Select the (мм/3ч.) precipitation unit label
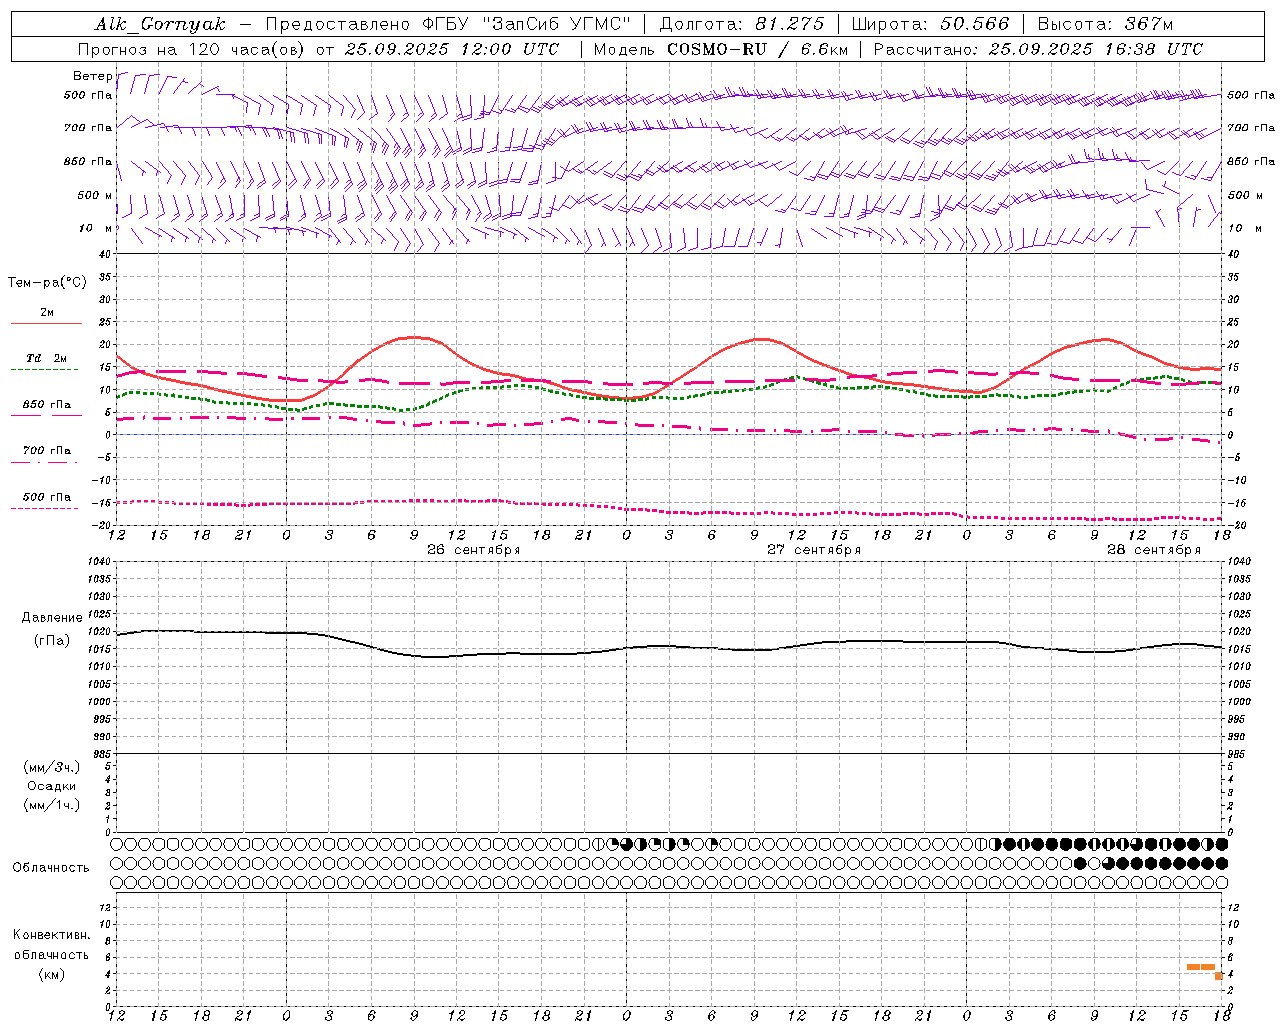The height and width of the screenshot is (1024, 1280). pos(52,767)
